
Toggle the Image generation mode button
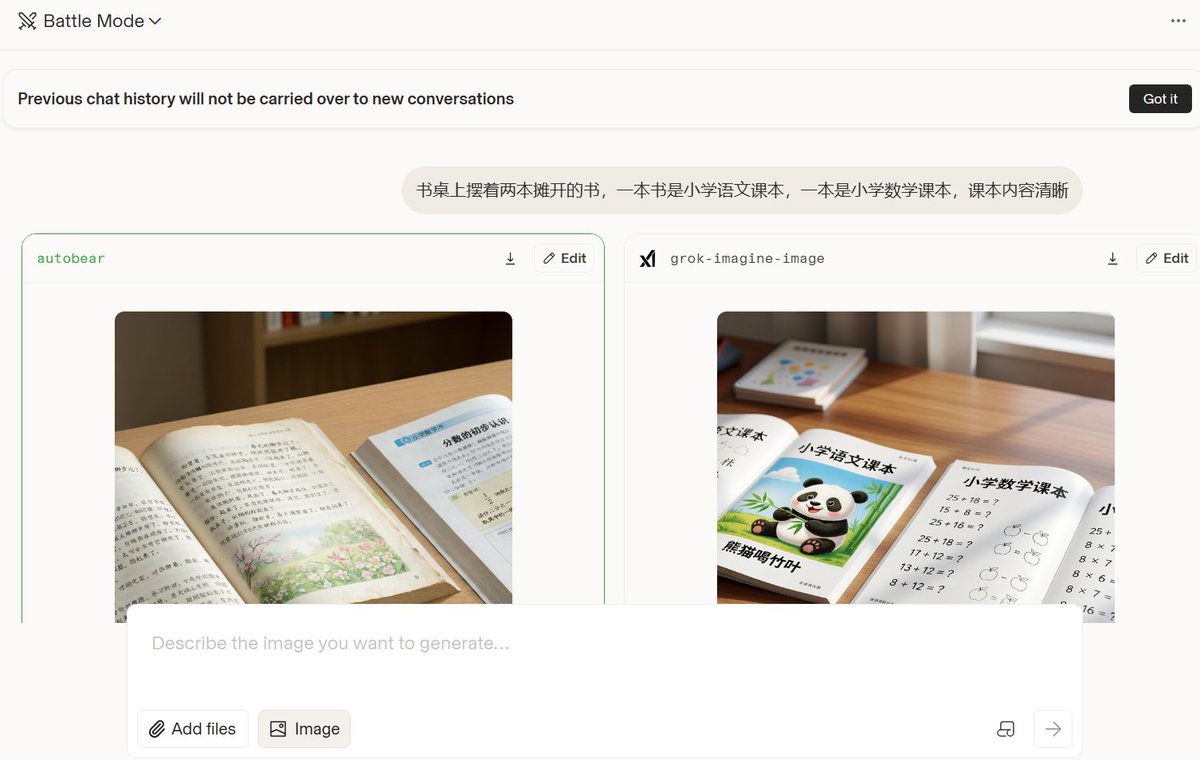point(304,729)
